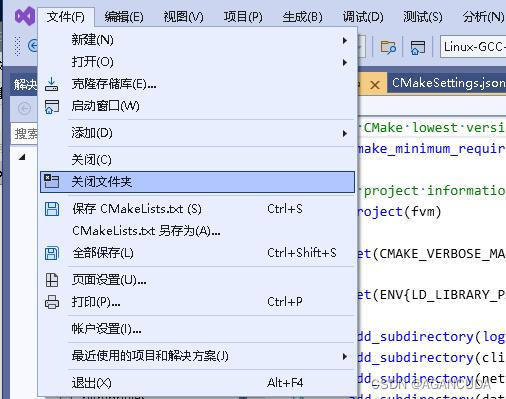Open the 测试(S) menu
The height and width of the screenshot is (399, 506).
tap(423, 17)
